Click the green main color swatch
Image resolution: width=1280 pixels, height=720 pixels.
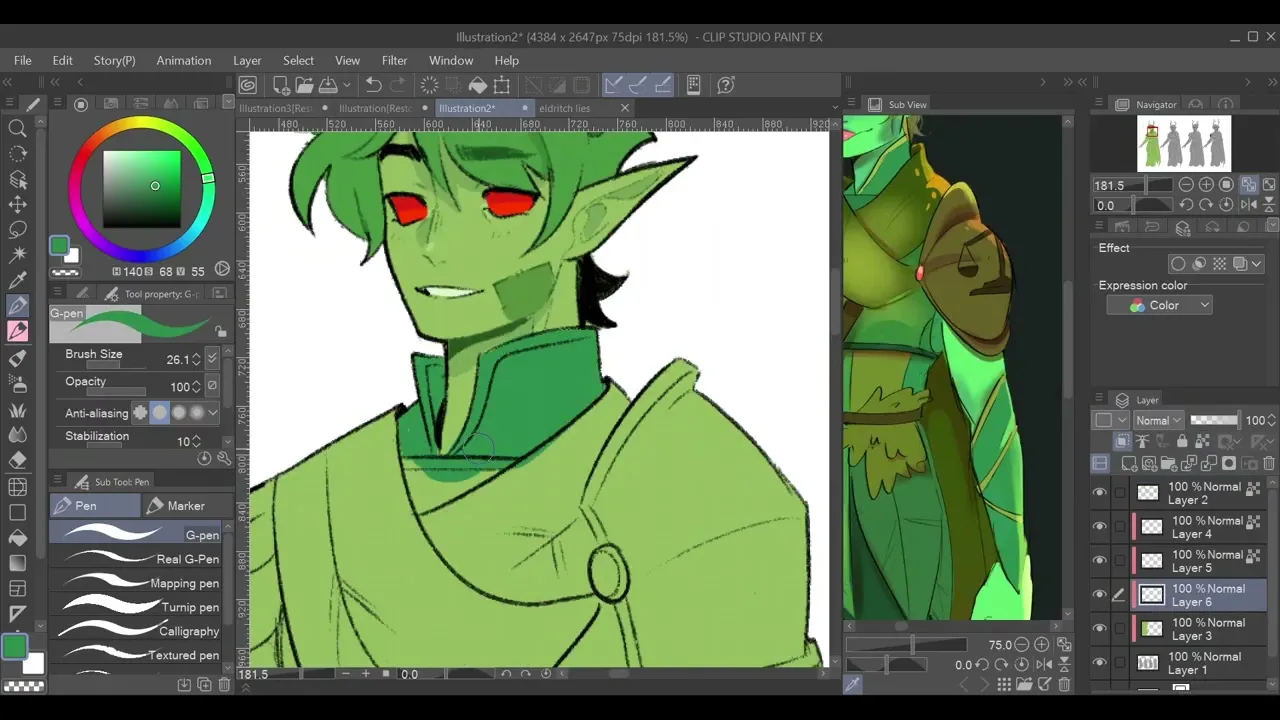point(14,647)
